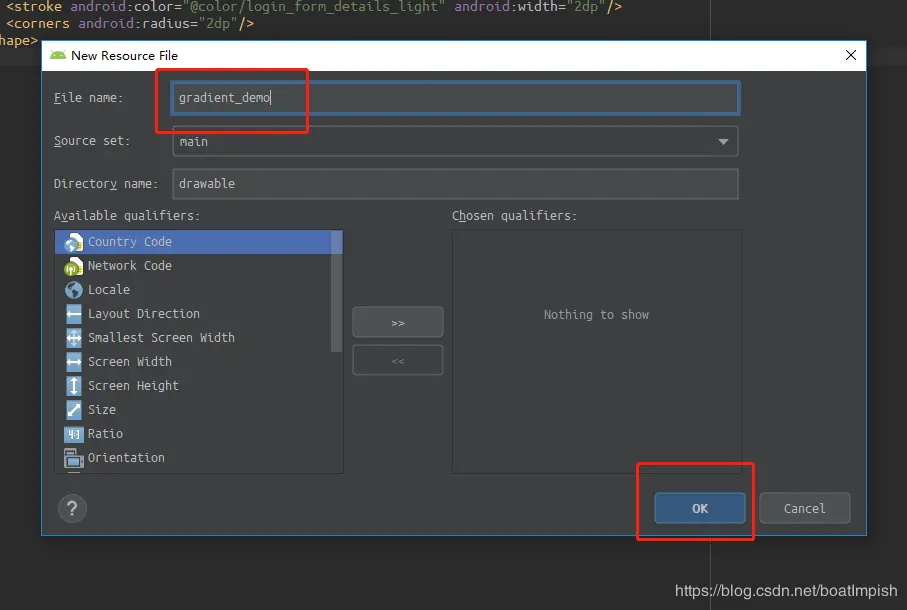Image resolution: width=907 pixels, height=610 pixels.
Task: Click the Android icon in dialog title
Action: click(58, 56)
